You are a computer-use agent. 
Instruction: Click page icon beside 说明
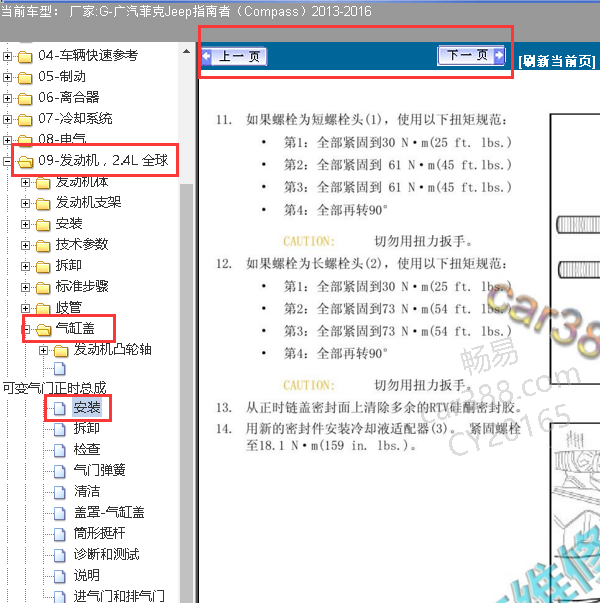point(60,576)
